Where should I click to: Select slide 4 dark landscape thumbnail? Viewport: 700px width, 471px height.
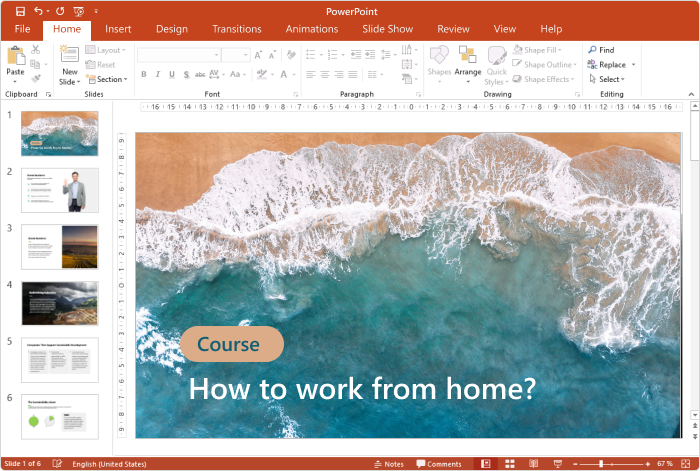pos(60,303)
